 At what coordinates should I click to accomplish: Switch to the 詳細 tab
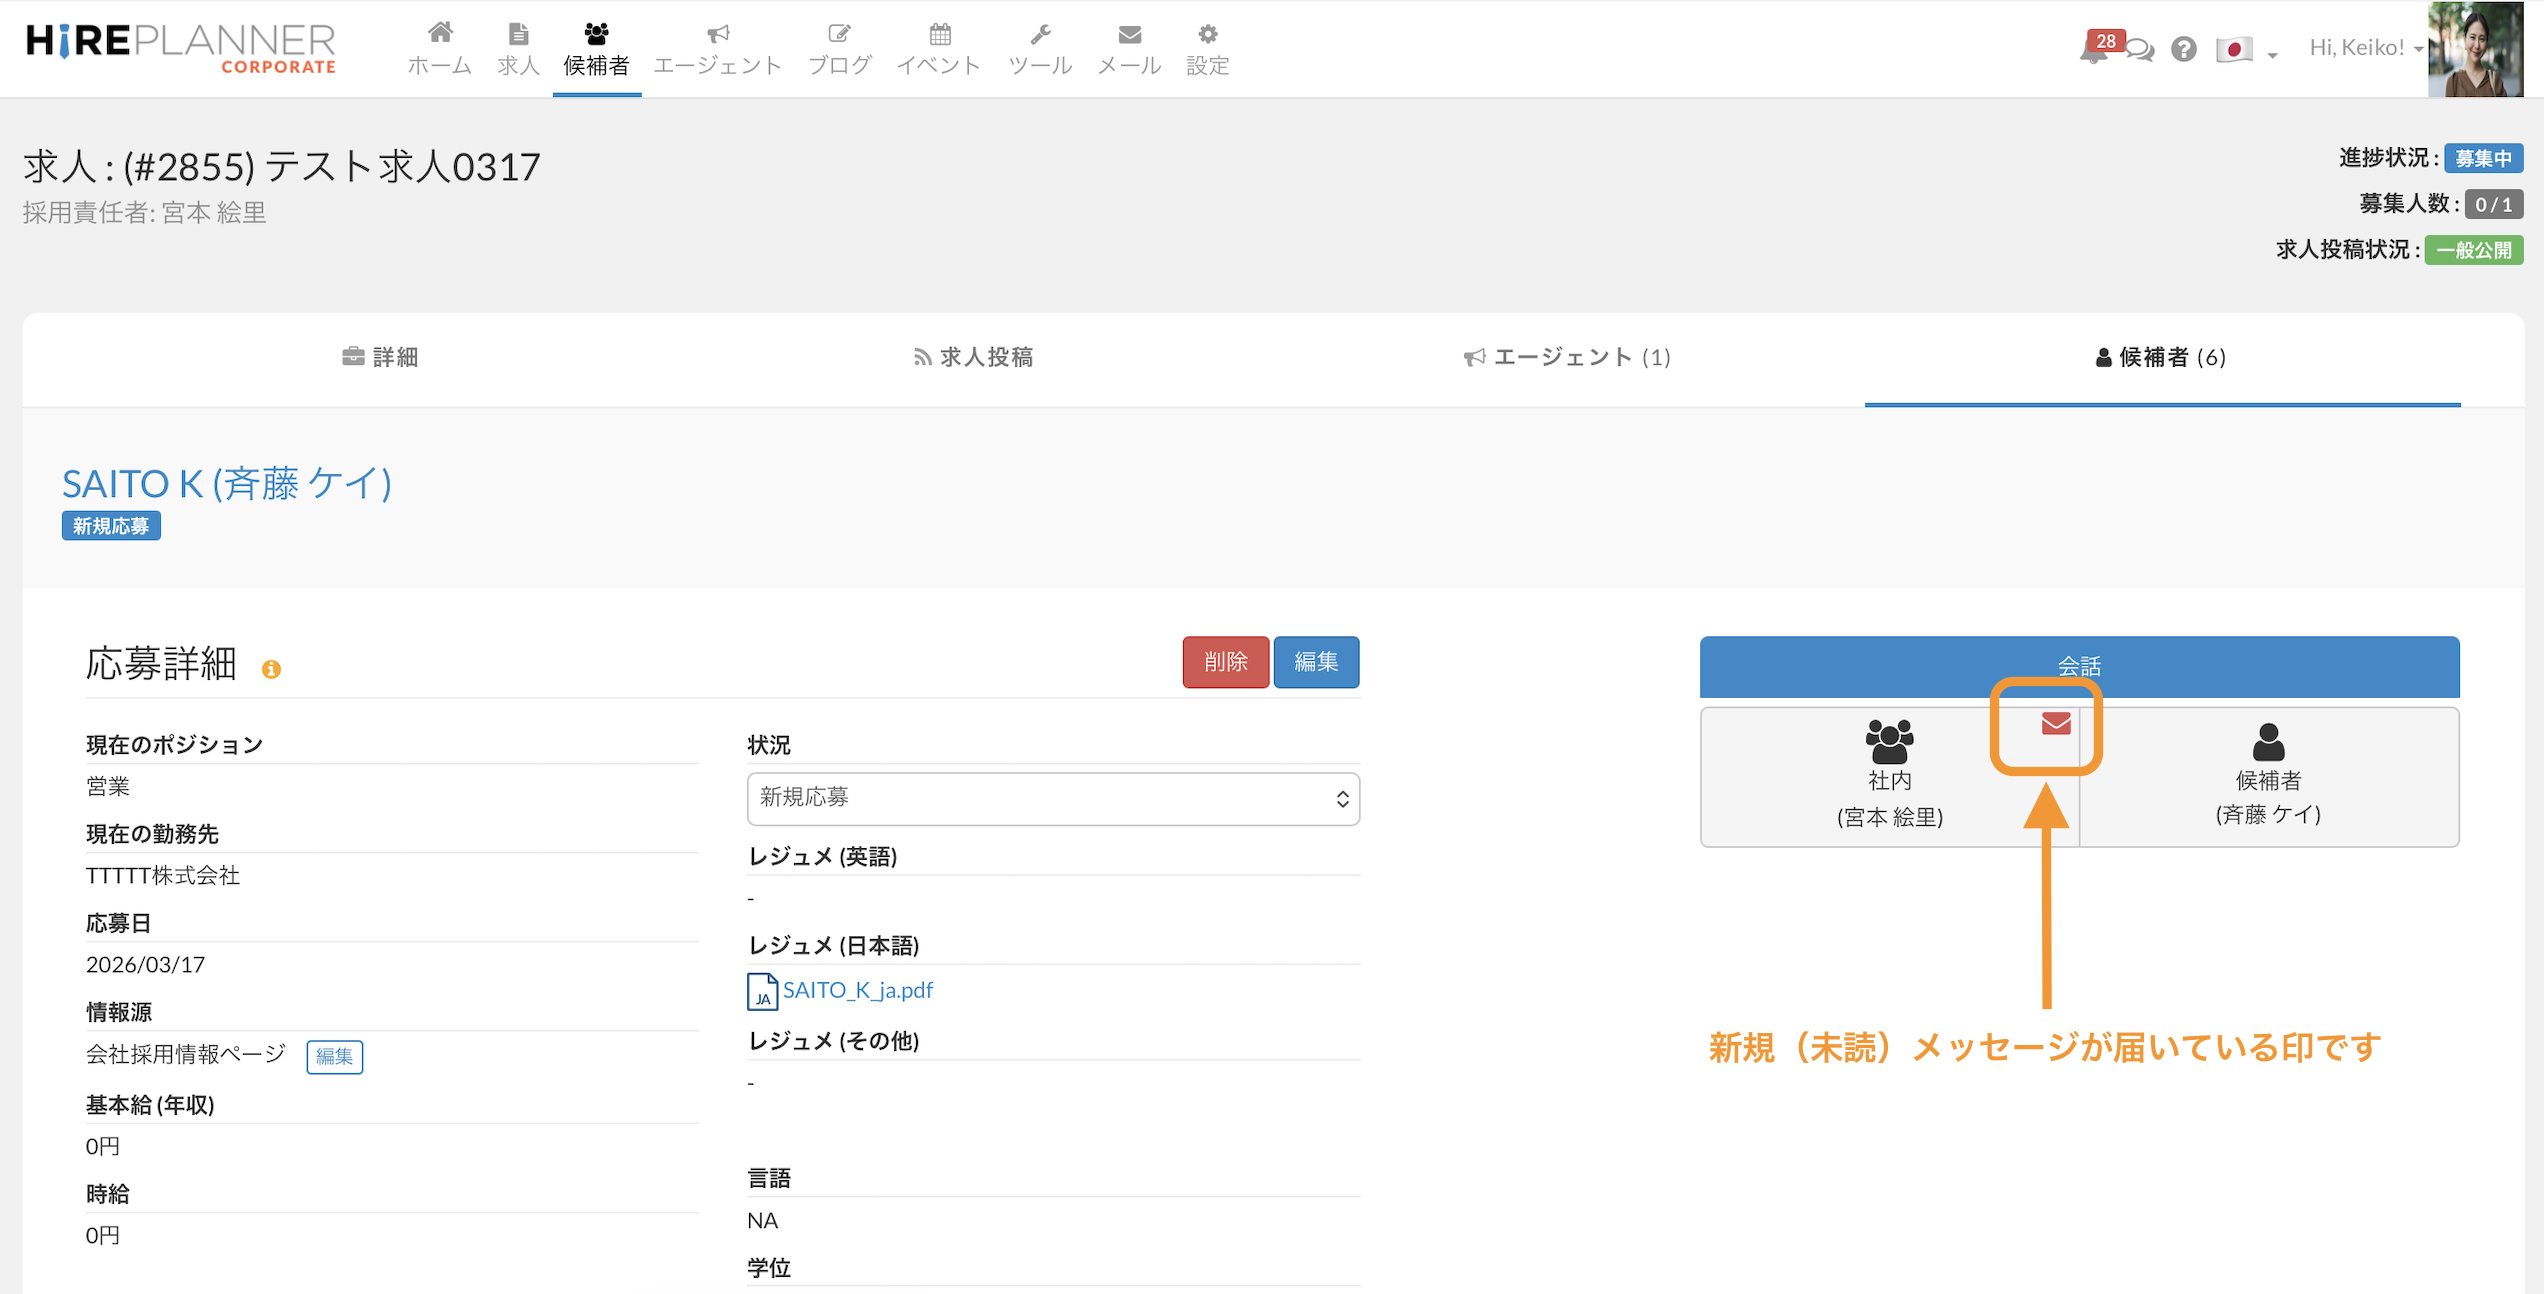381,357
